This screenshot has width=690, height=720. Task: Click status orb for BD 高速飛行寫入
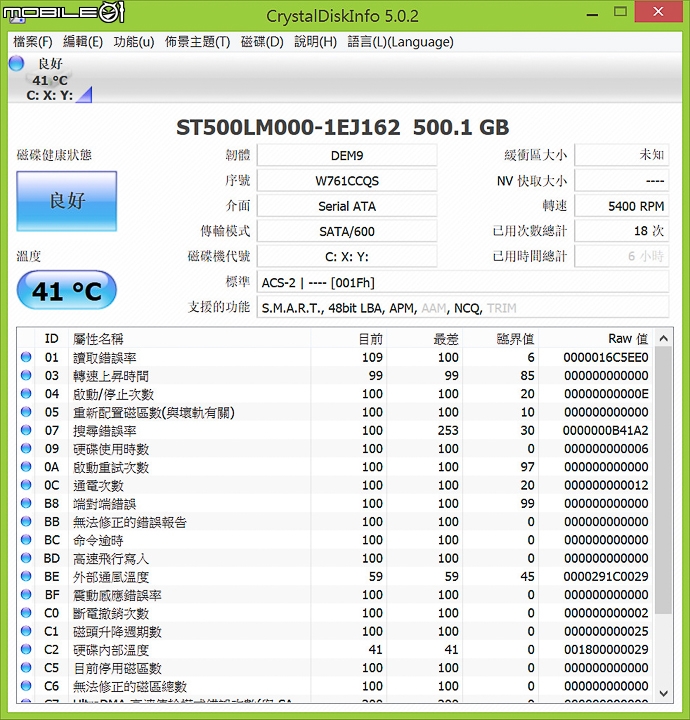(x=26, y=558)
